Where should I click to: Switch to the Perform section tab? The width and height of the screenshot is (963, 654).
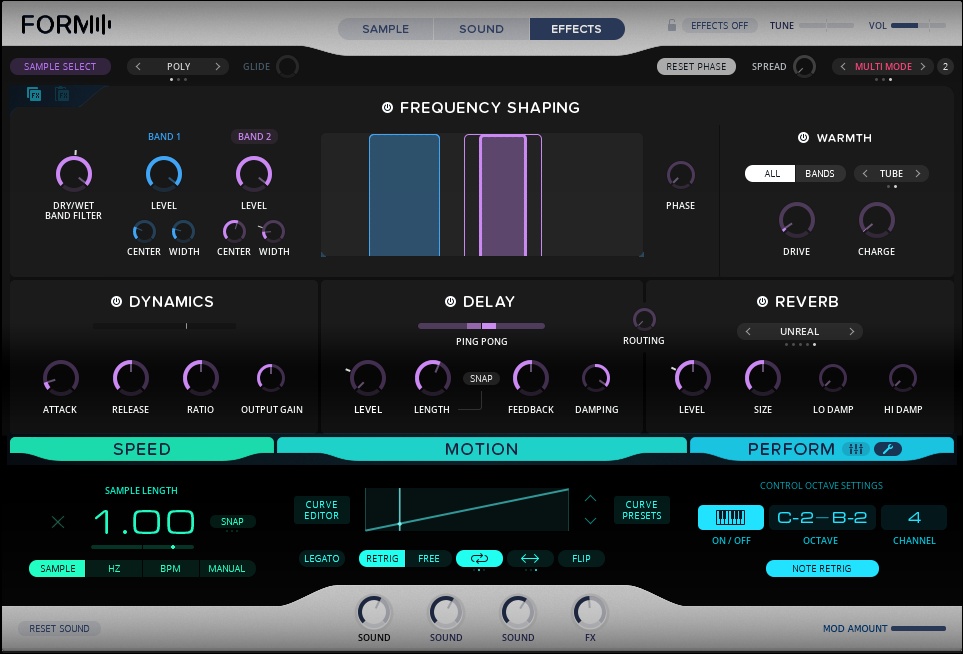(791, 449)
